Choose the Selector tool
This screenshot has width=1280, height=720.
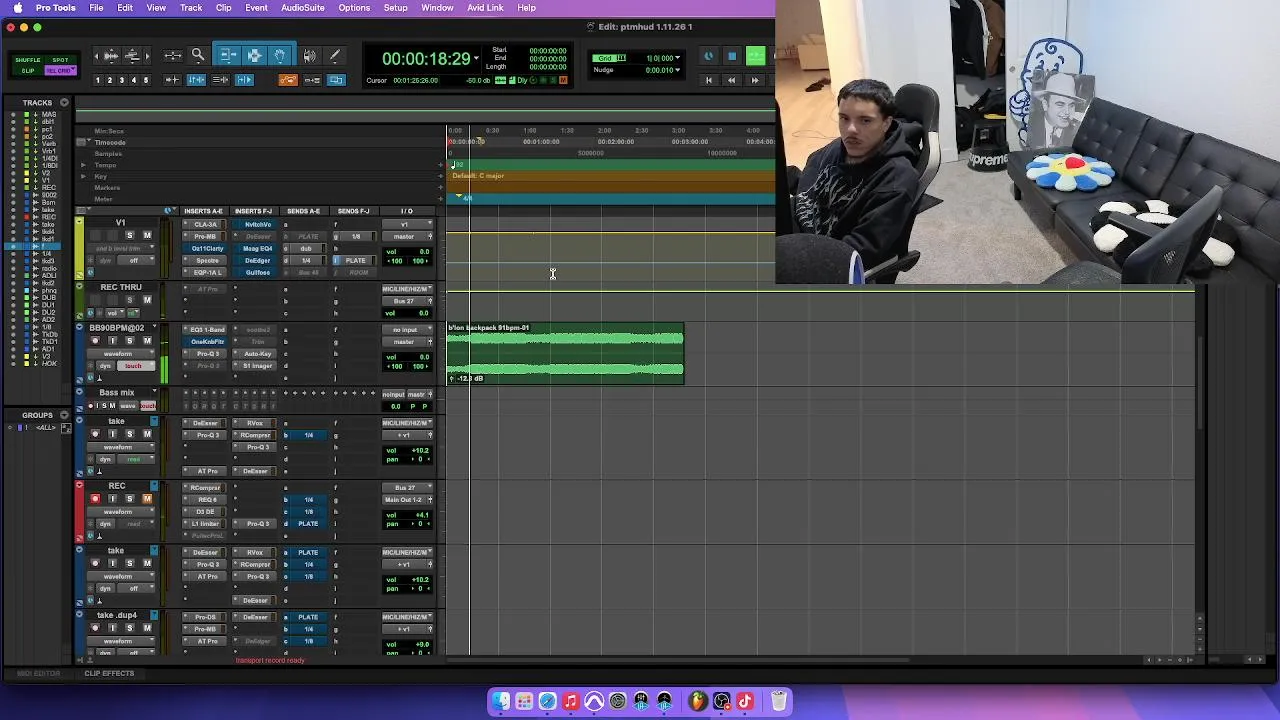[254, 56]
